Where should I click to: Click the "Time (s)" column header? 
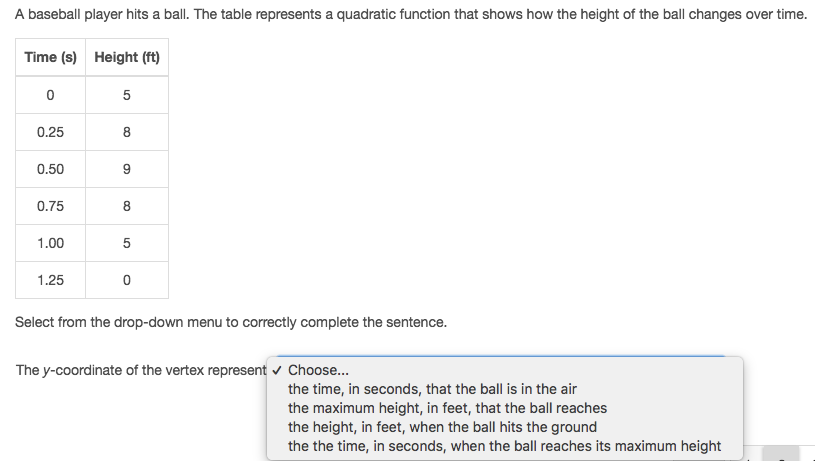click(50, 57)
